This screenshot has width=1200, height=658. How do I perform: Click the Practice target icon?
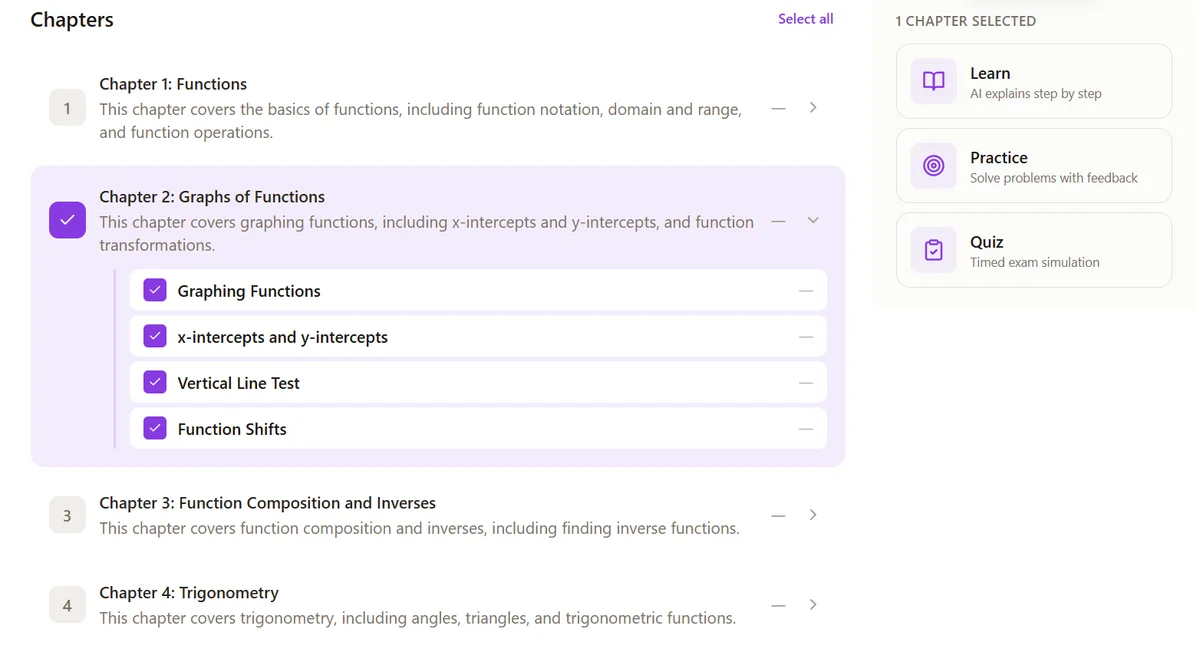tap(933, 165)
